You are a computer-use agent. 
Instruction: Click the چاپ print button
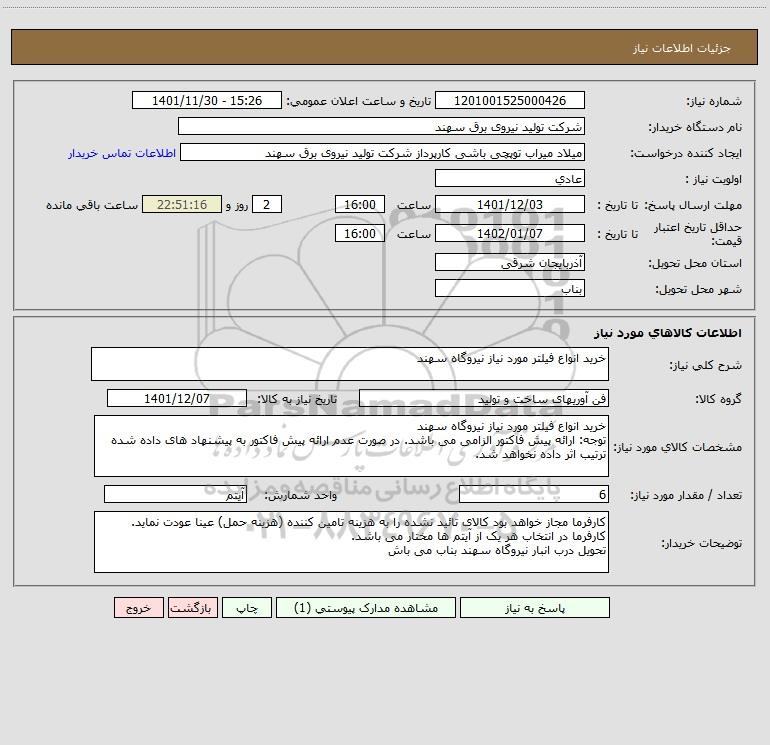click(247, 608)
